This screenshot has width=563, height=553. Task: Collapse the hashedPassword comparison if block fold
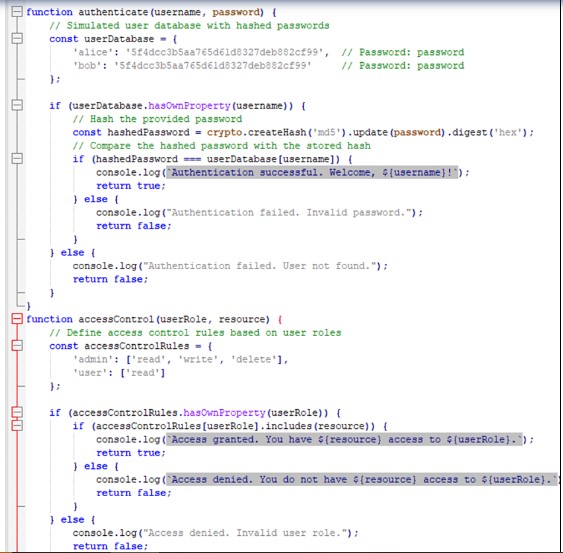point(17,158)
